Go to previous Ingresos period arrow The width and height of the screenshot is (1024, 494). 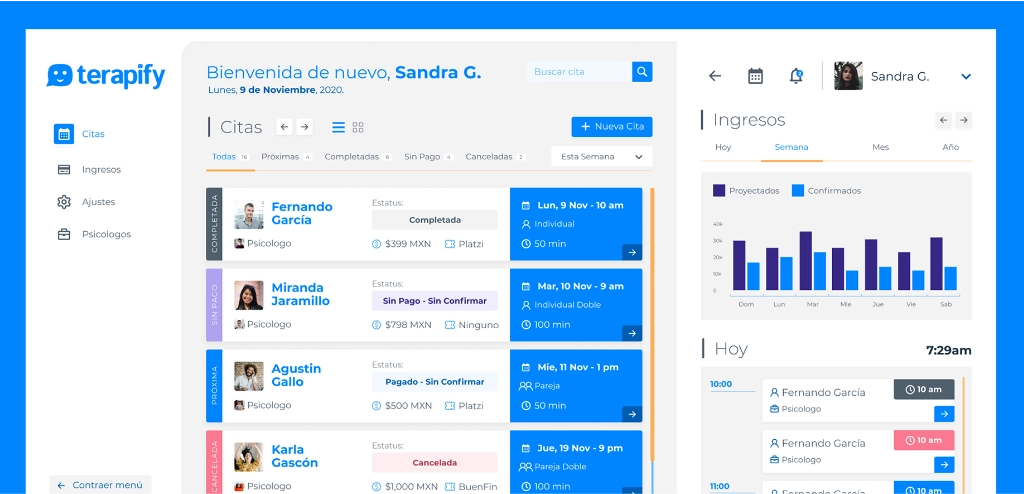(x=943, y=120)
